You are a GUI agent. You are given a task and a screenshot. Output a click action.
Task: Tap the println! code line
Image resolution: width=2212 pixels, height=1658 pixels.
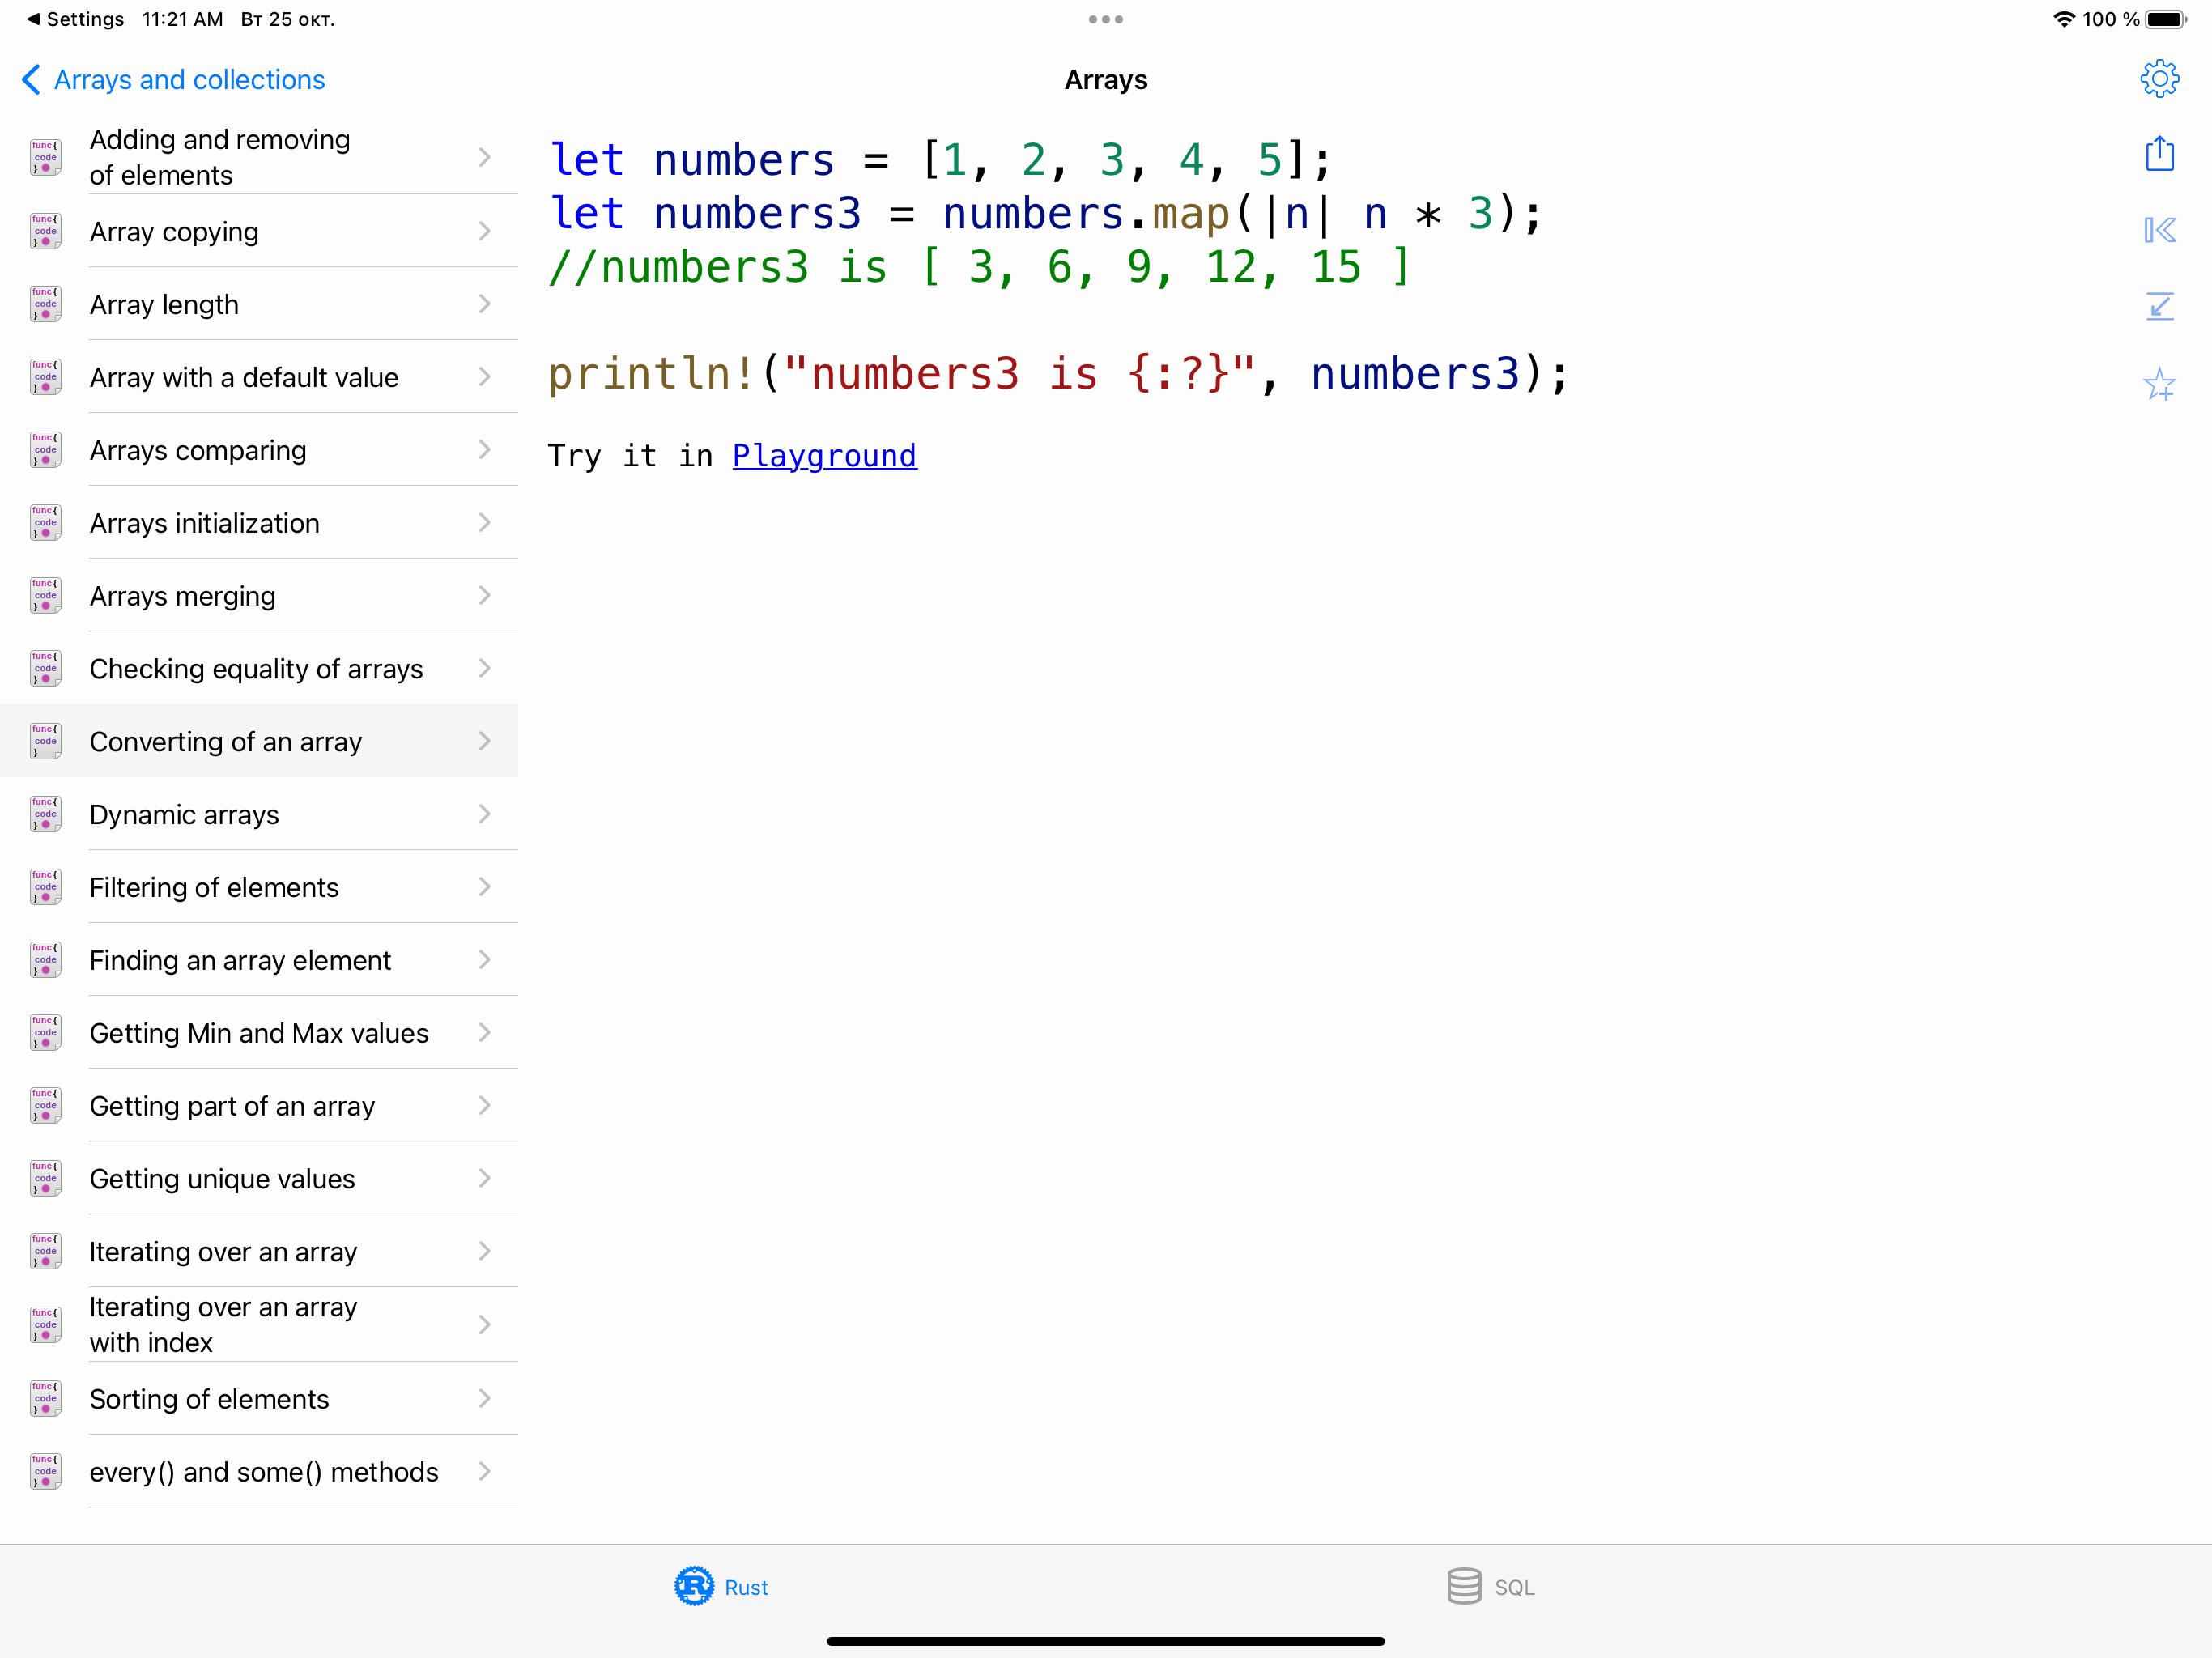pos(1059,374)
